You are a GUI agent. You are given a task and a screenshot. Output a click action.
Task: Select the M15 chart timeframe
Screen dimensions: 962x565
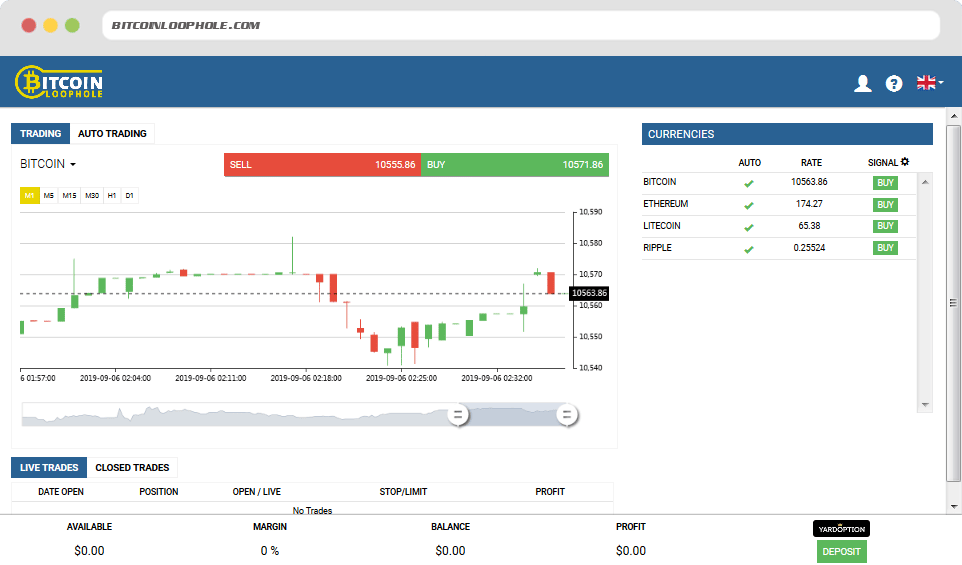pyautogui.click(x=69, y=196)
